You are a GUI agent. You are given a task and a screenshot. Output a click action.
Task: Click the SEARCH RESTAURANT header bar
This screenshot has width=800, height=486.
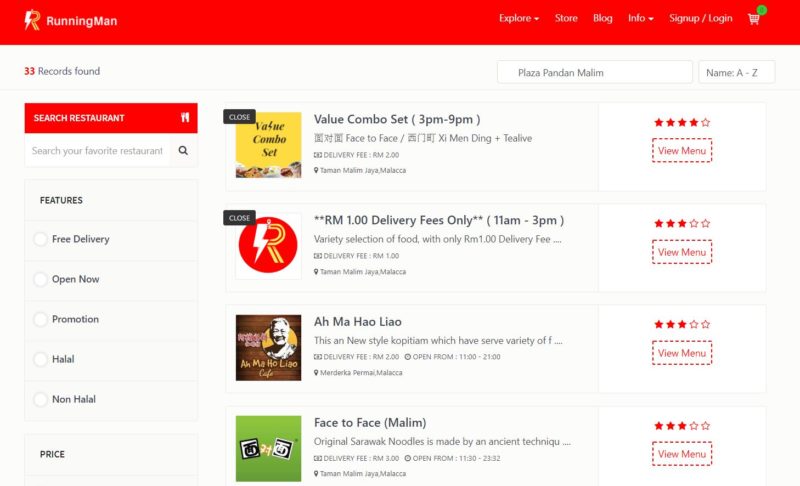pos(111,118)
